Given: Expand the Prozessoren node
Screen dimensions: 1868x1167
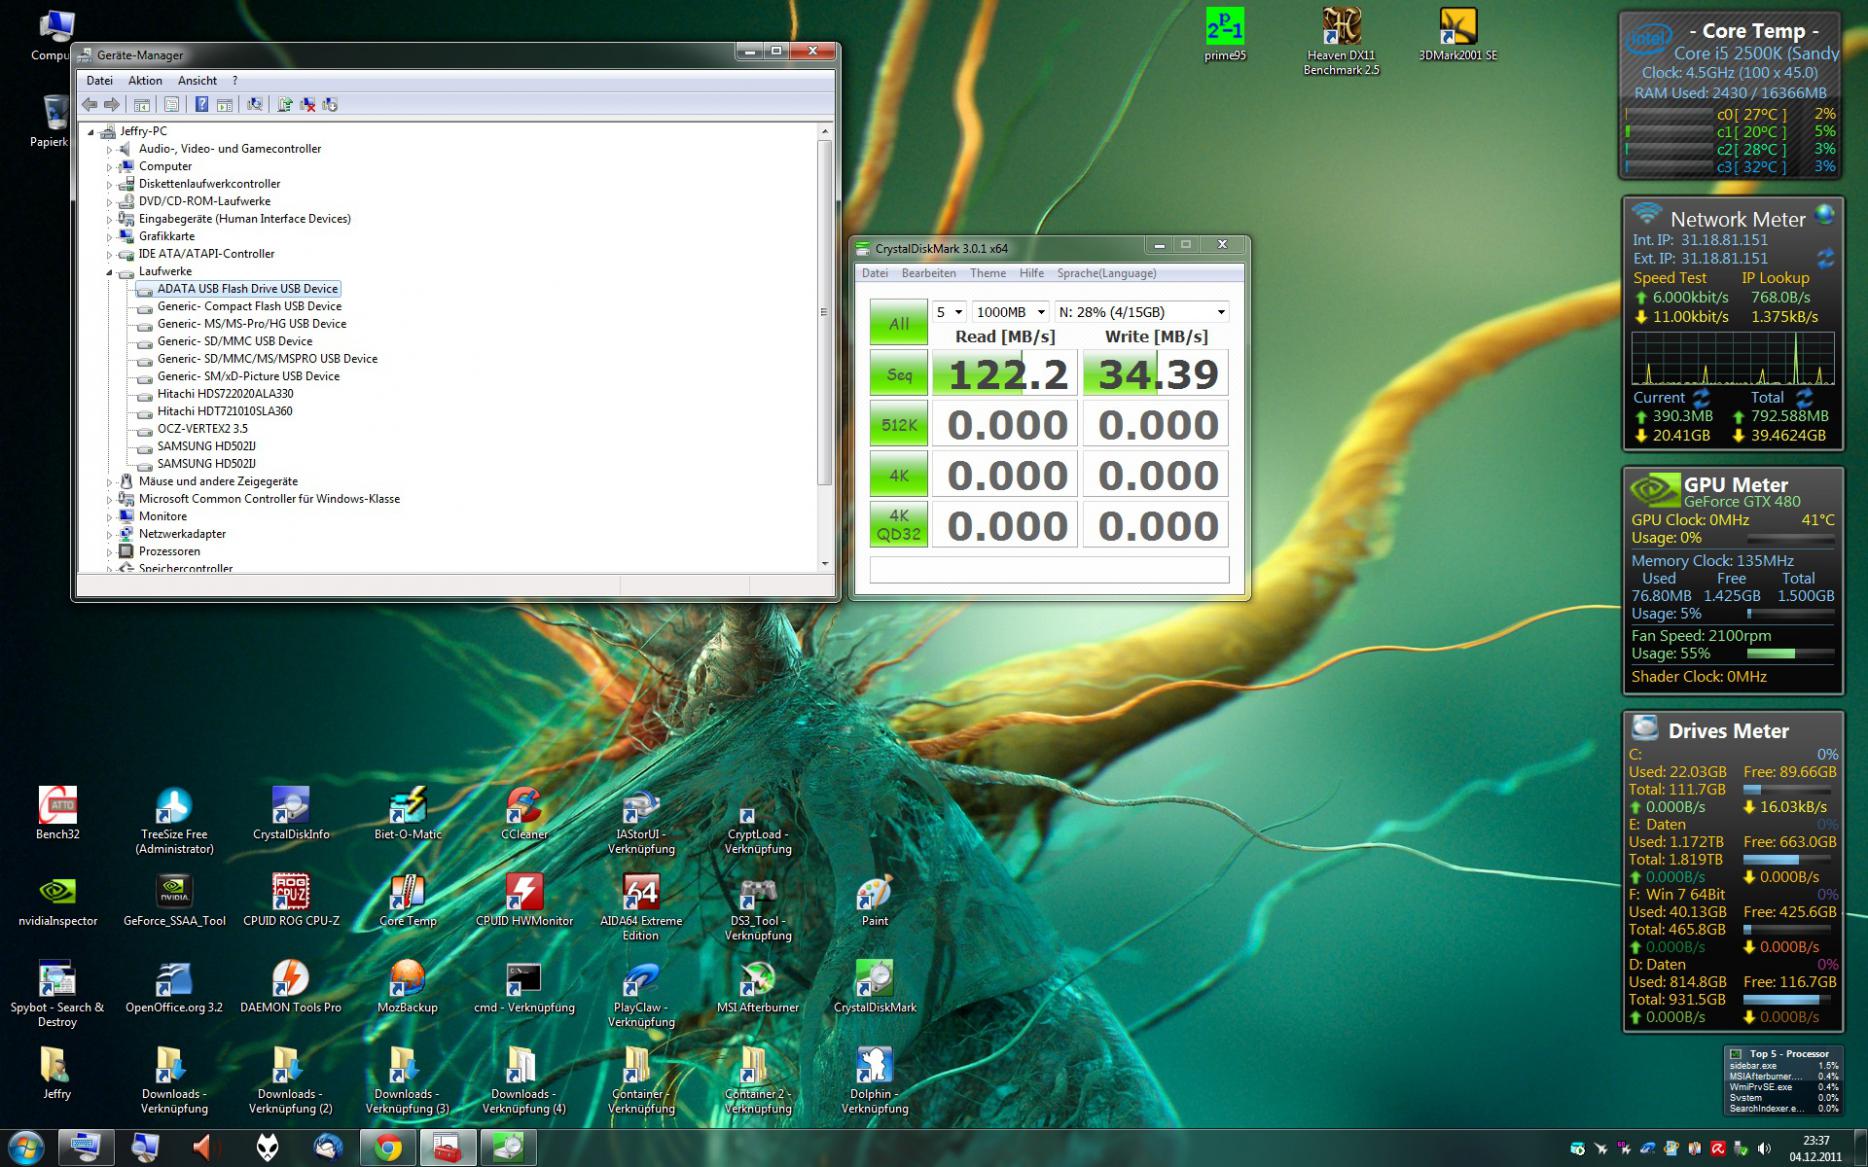Looking at the screenshot, I should [110, 552].
